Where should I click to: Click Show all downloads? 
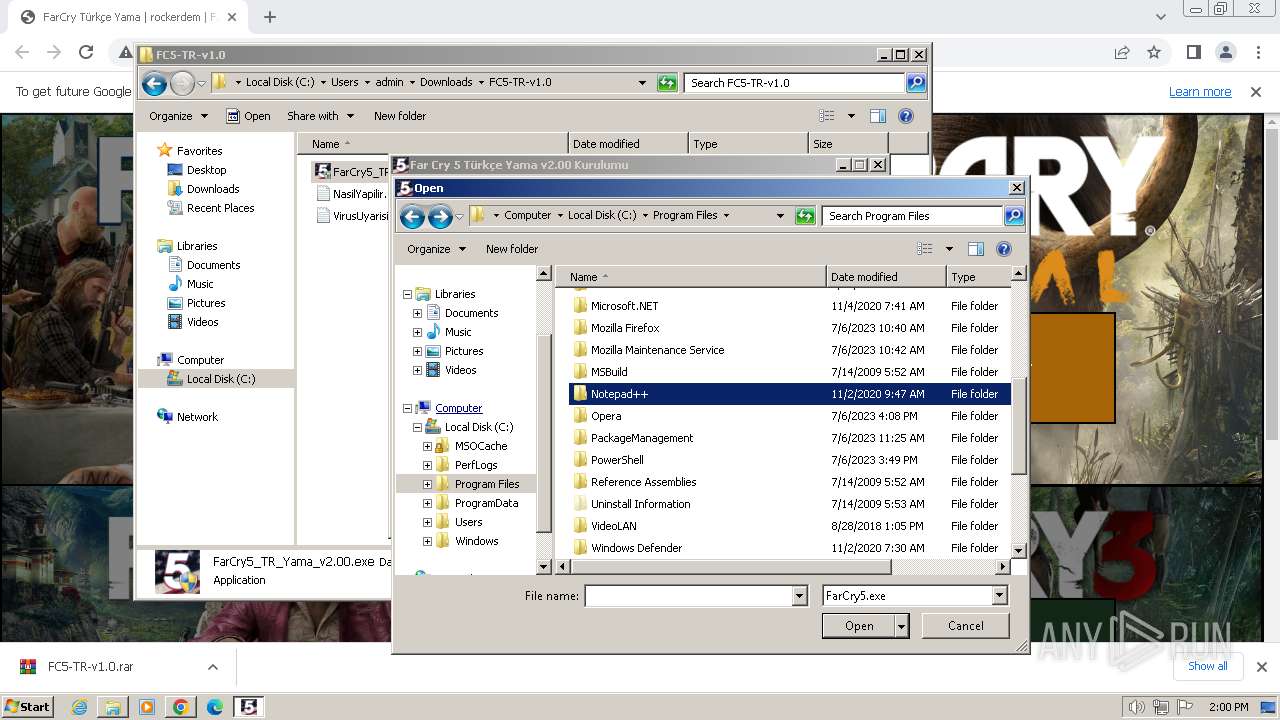[1208, 666]
